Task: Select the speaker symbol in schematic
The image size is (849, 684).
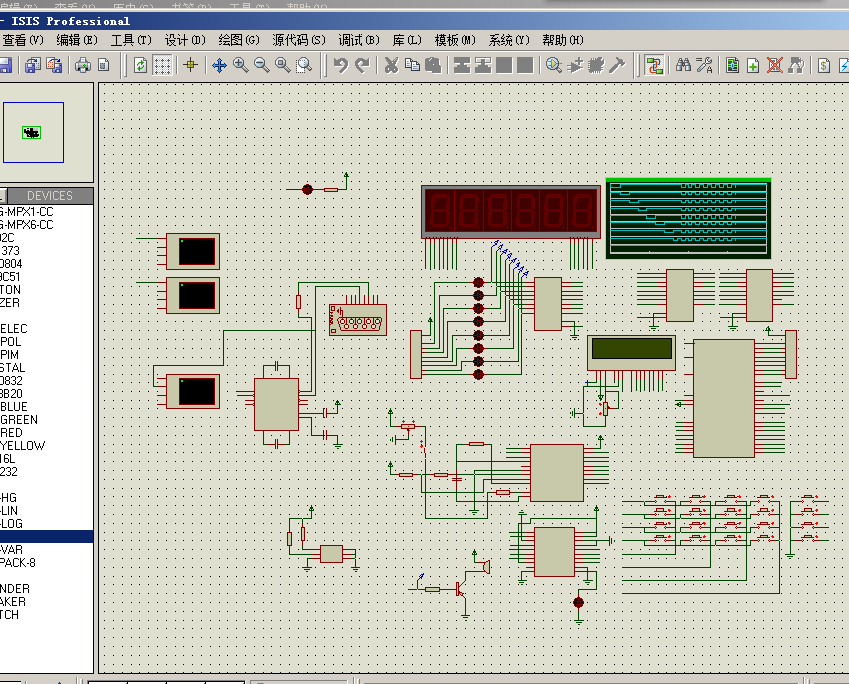Action: 486,567
